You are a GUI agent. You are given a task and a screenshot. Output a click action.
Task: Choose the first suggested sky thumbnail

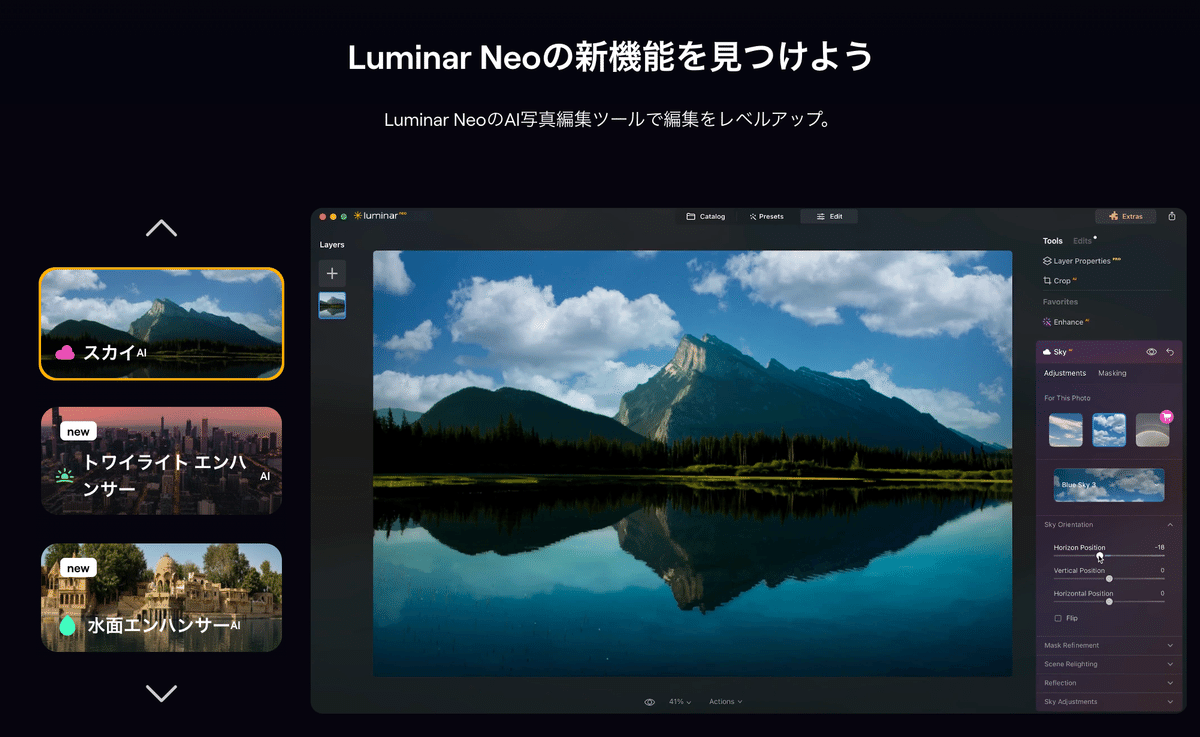point(1065,430)
